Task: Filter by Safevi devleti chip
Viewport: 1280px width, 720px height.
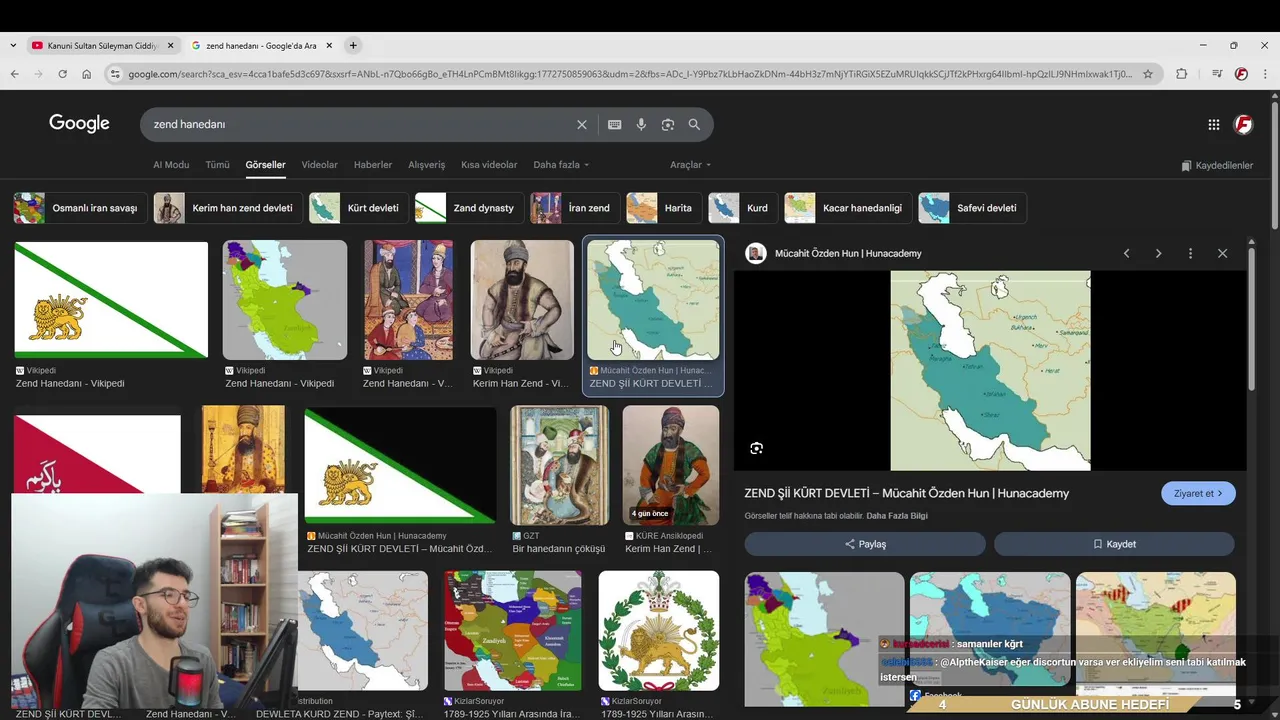Action: (x=972, y=208)
